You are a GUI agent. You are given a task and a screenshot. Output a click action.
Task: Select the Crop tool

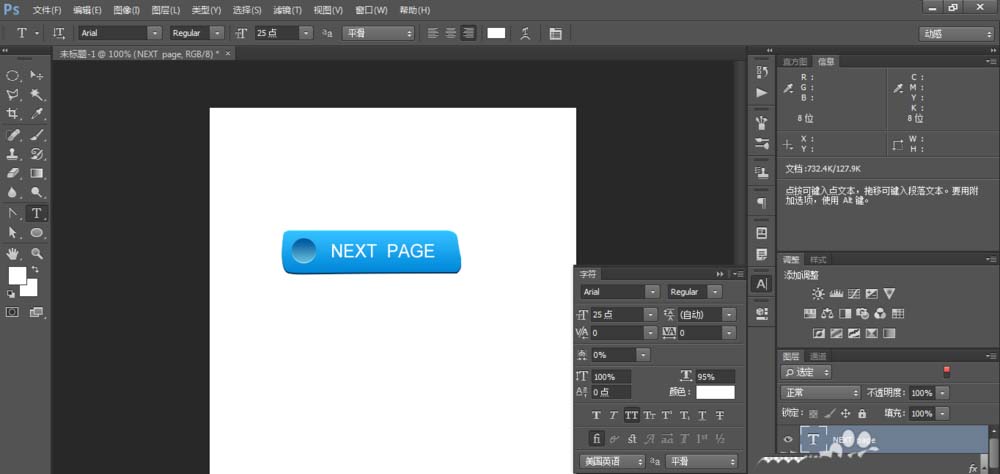coord(14,114)
